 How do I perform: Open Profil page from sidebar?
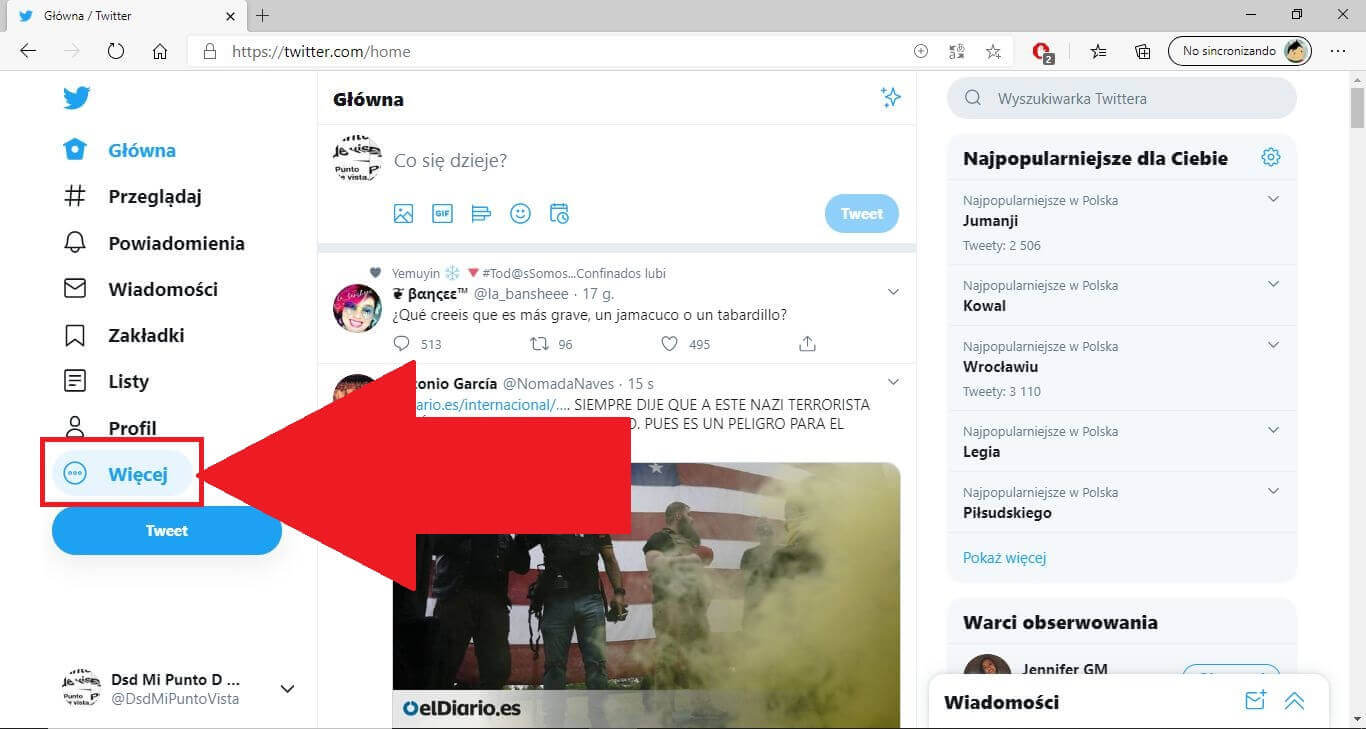110,427
